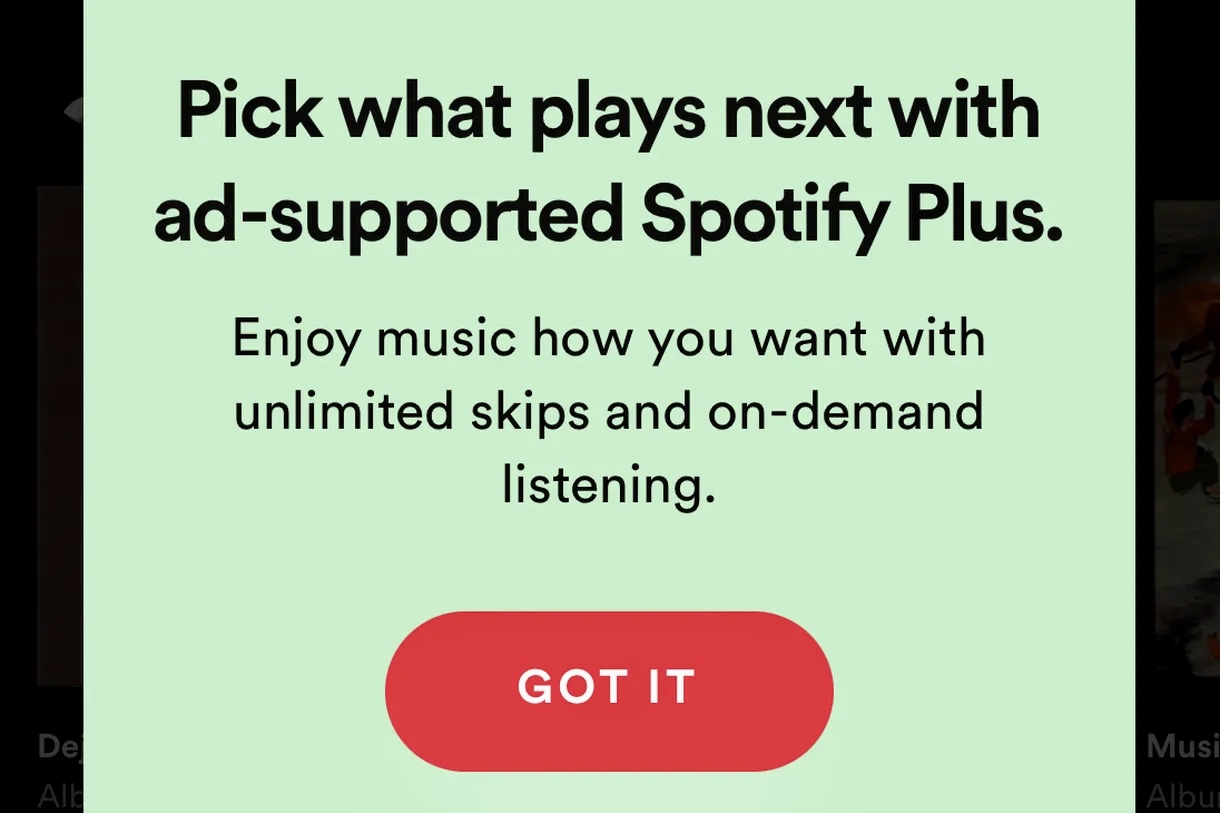This screenshot has width=1220, height=813.
Task: Click the 'Alb' subtitle under 'Dej'
Action: [60, 796]
